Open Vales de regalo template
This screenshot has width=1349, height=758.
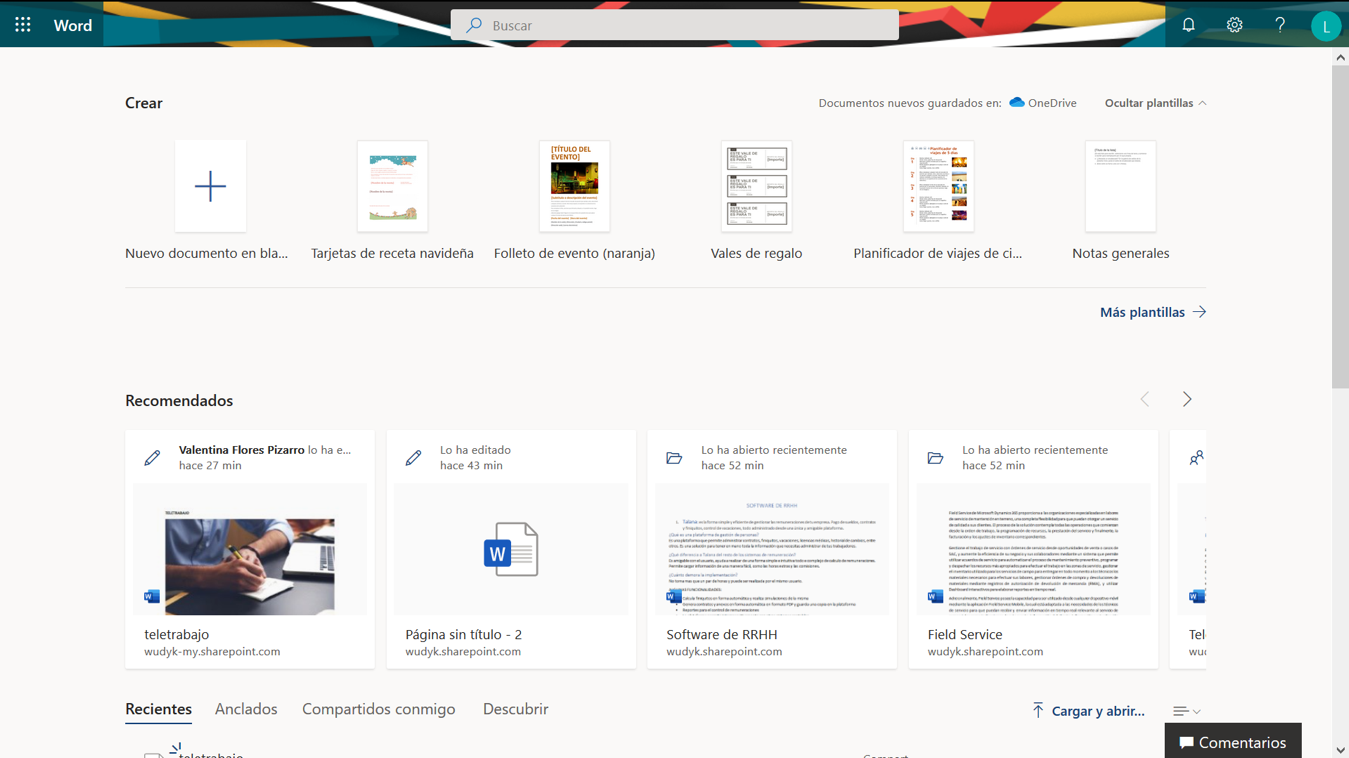coord(756,186)
